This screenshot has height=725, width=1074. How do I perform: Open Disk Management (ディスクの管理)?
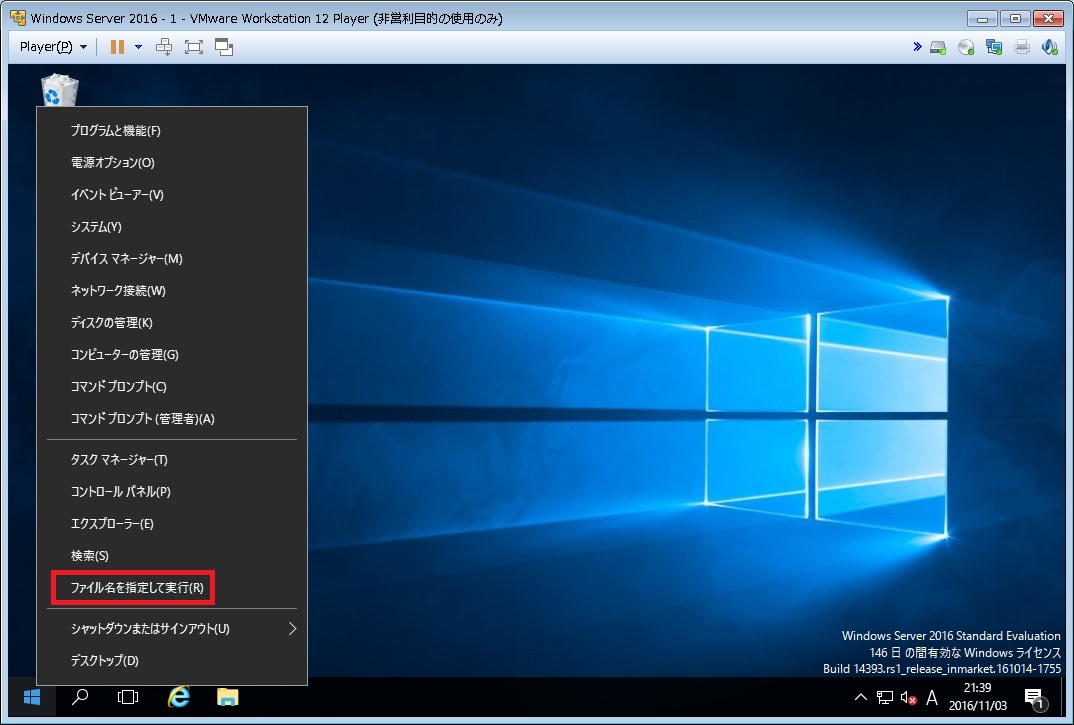coord(171,323)
